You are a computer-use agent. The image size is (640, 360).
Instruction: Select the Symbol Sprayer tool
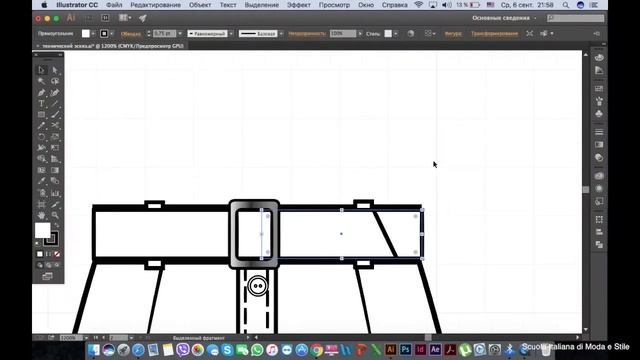click(42, 193)
